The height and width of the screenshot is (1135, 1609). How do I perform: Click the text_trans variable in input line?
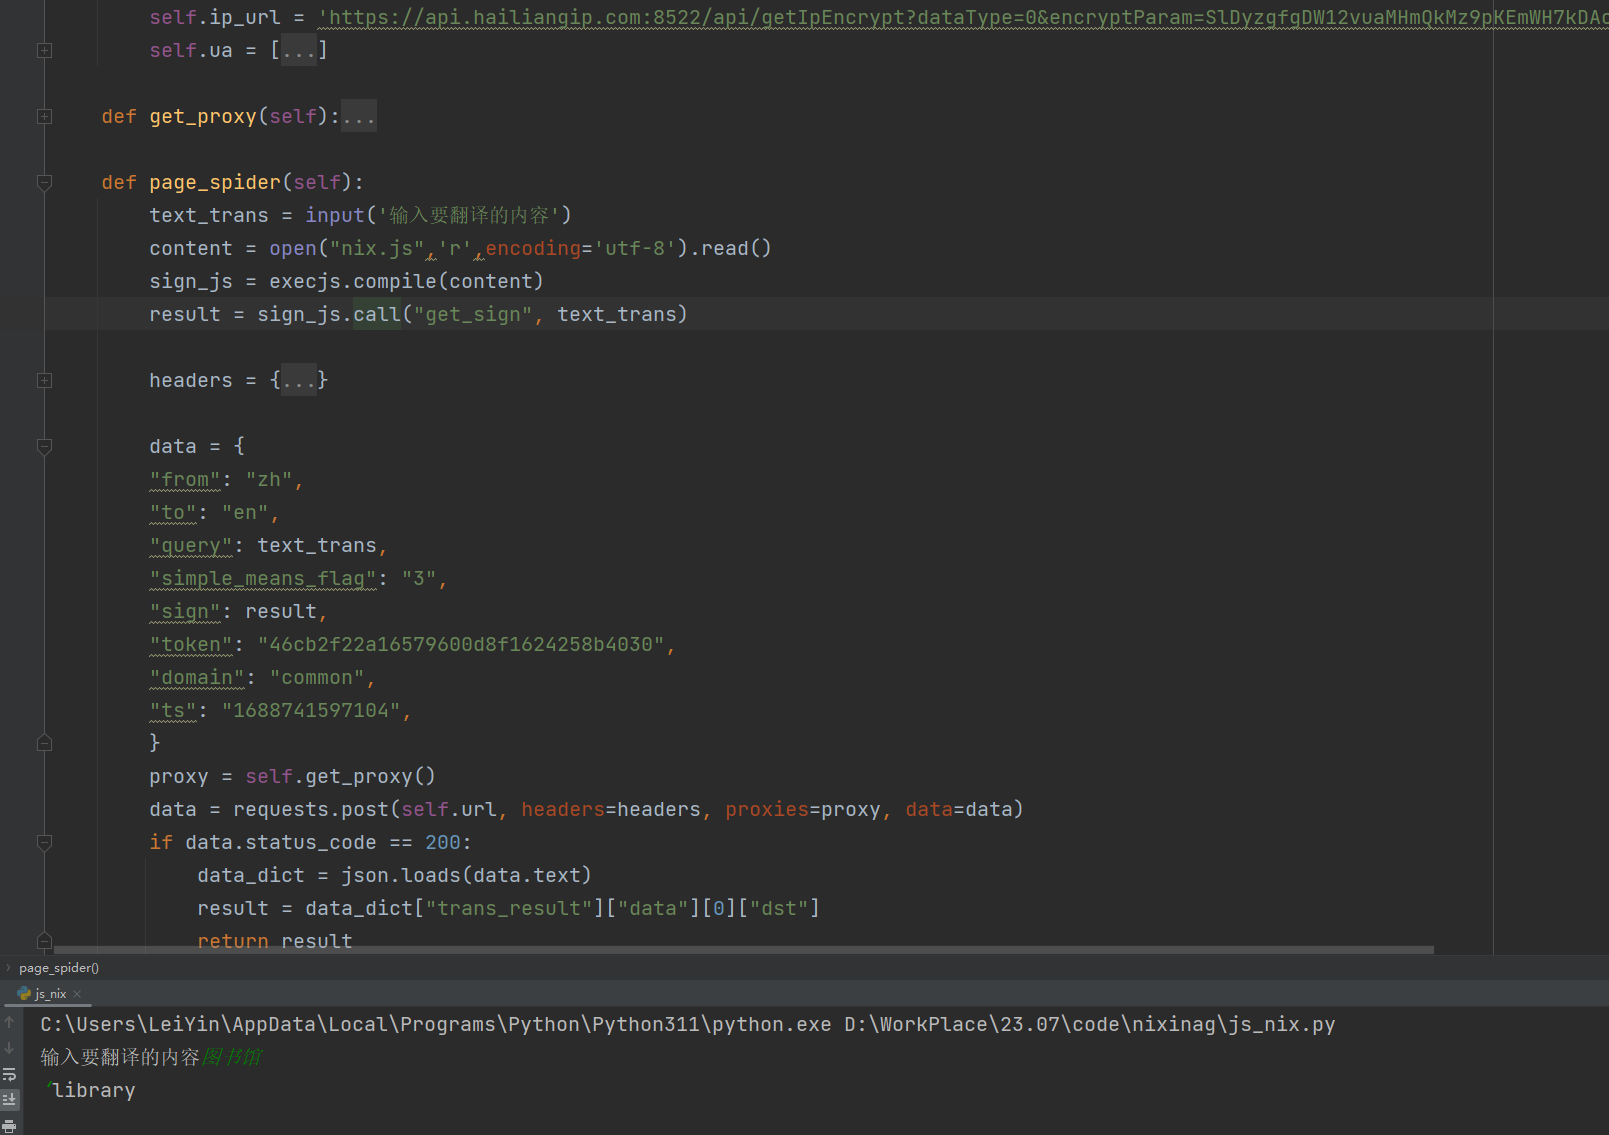(209, 215)
